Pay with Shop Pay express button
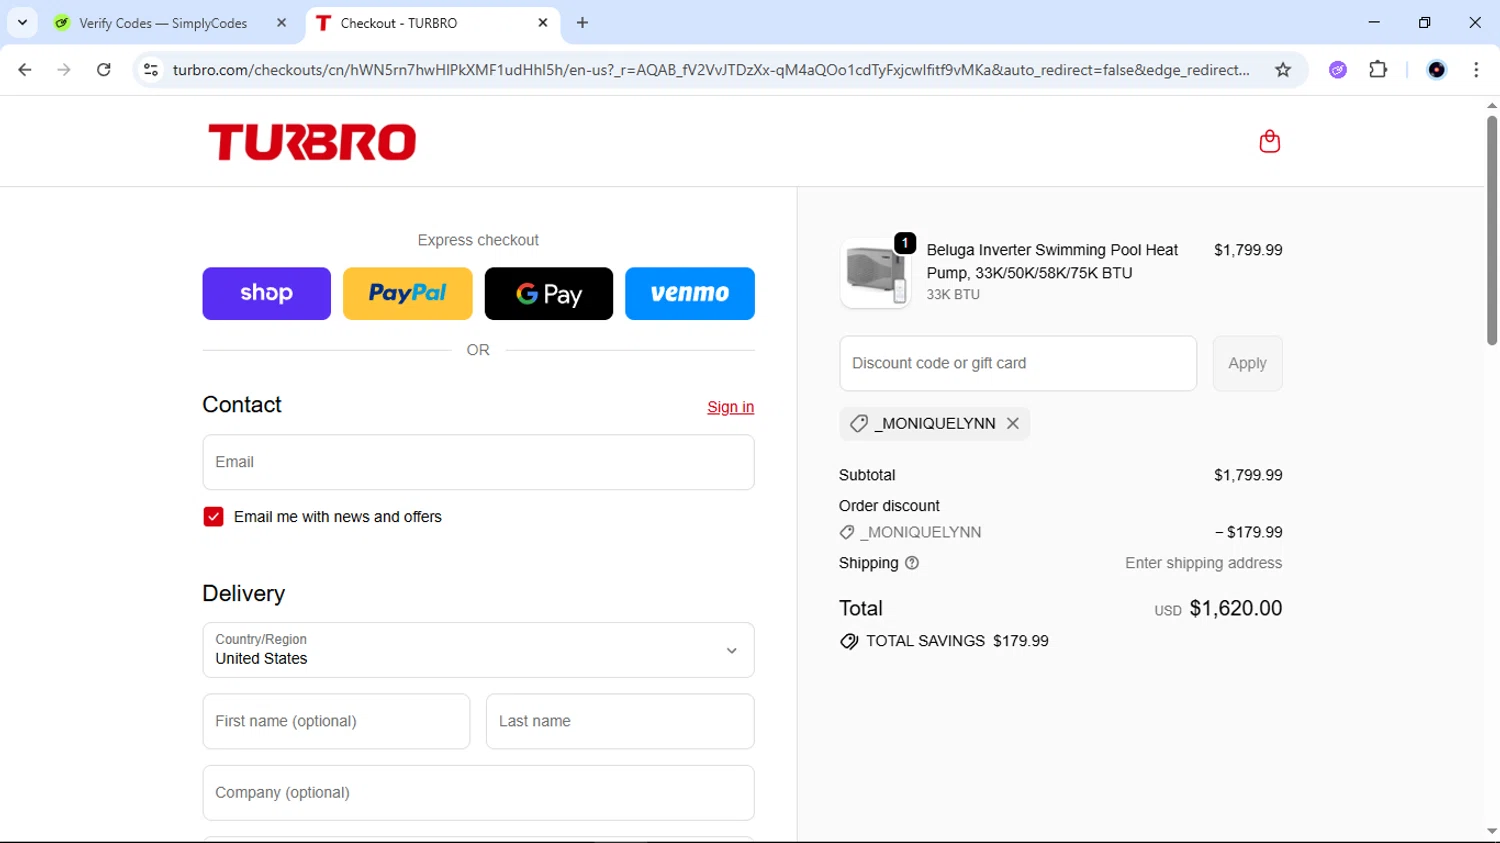This screenshot has width=1500, height=843. coord(266,293)
